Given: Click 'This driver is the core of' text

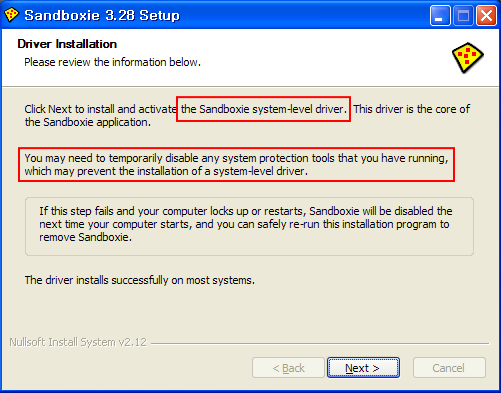Looking at the screenshot, I should pos(412,109).
